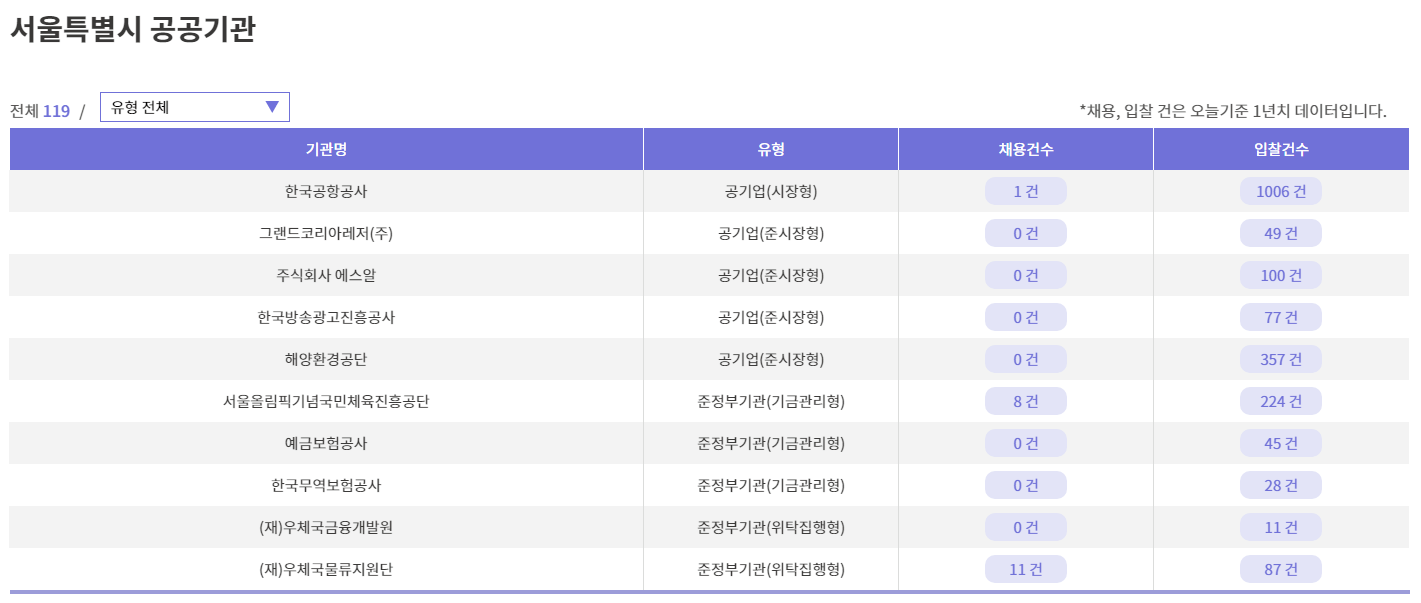Show (재)우체국물류지원단 11 건 recruitment badge
The width and height of the screenshot is (1421, 603).
(x=1026, y=569)
